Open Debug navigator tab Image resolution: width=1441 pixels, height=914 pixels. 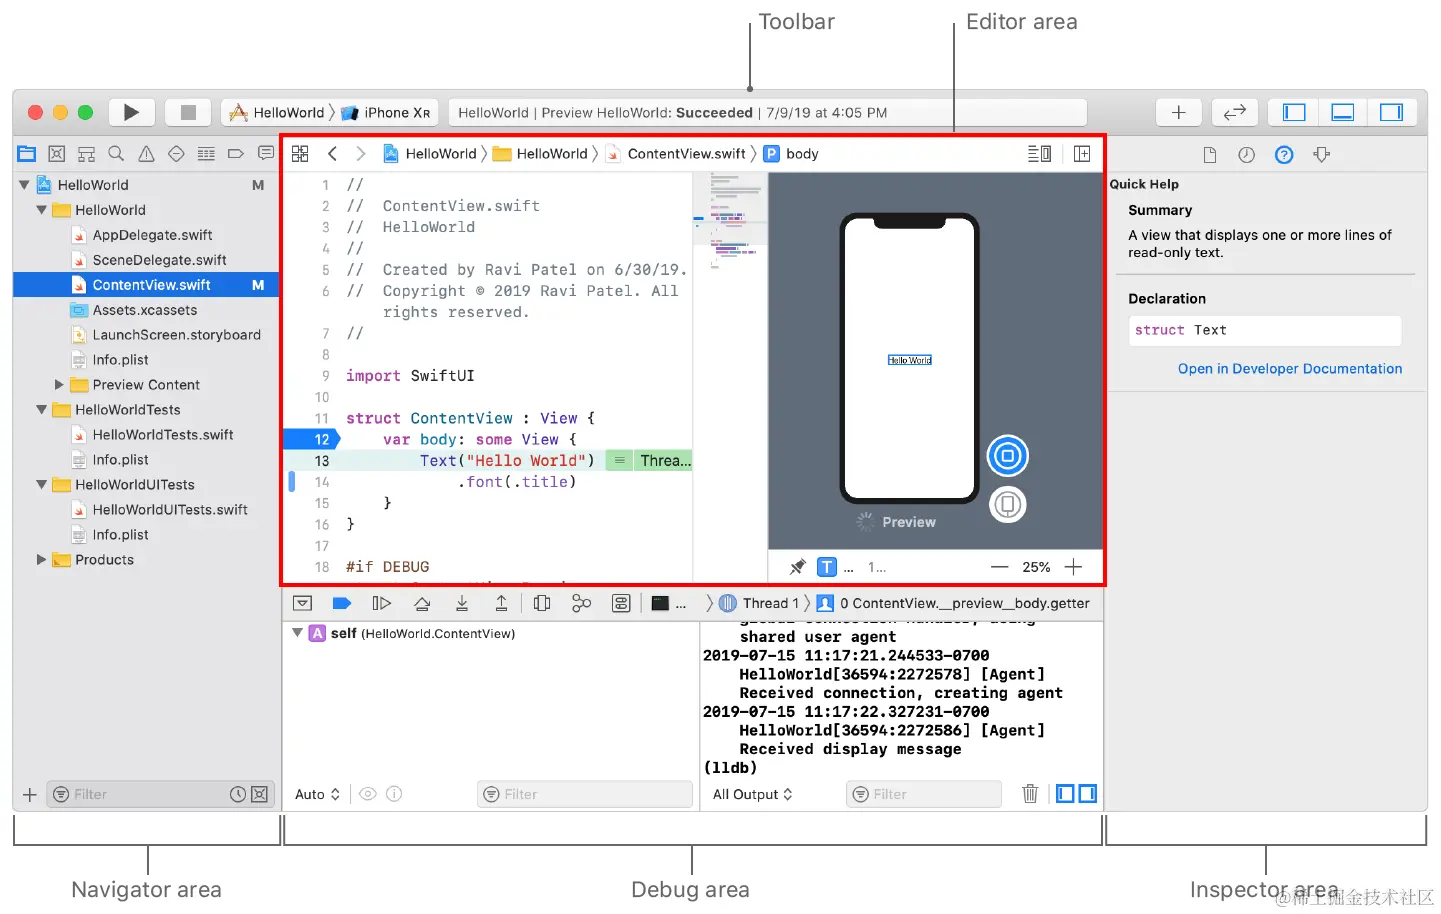(x=206, y=154)
